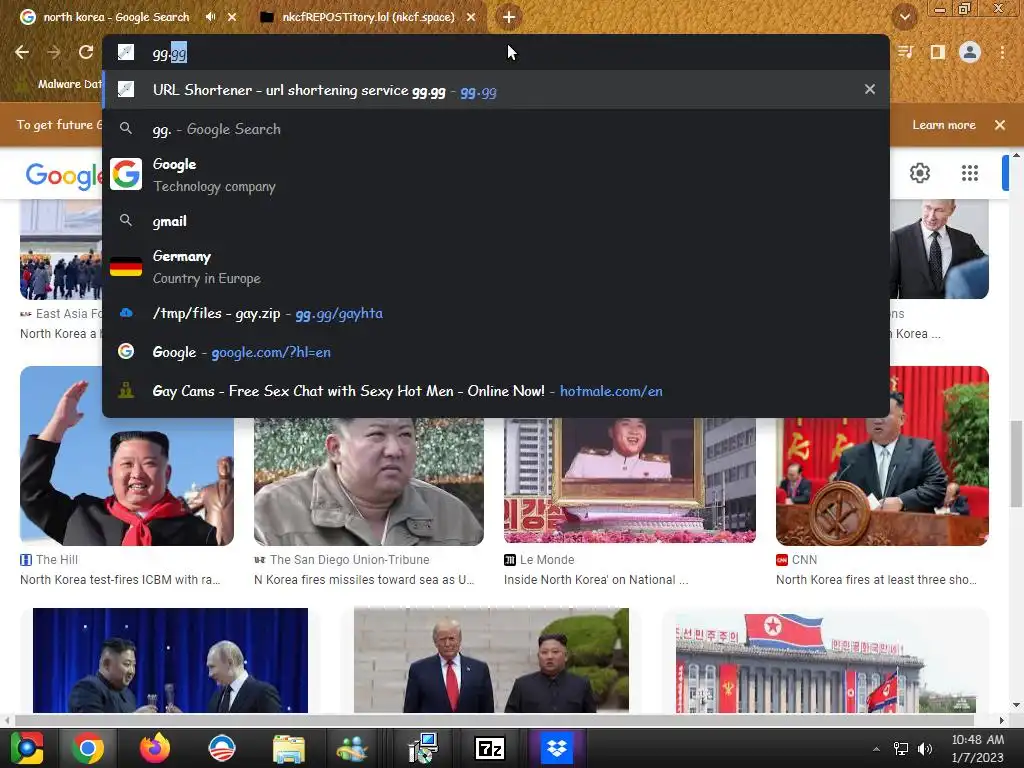This screenshot has width=1024, height=768.
Task: Open the CNN image result
Action: click(882, 456)
